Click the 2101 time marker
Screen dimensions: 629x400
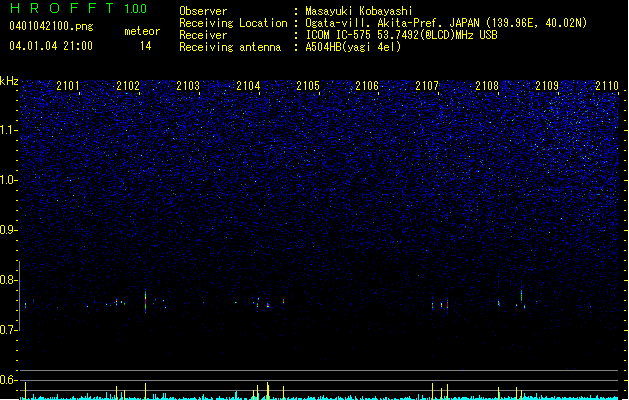click(x=68, y=86)
